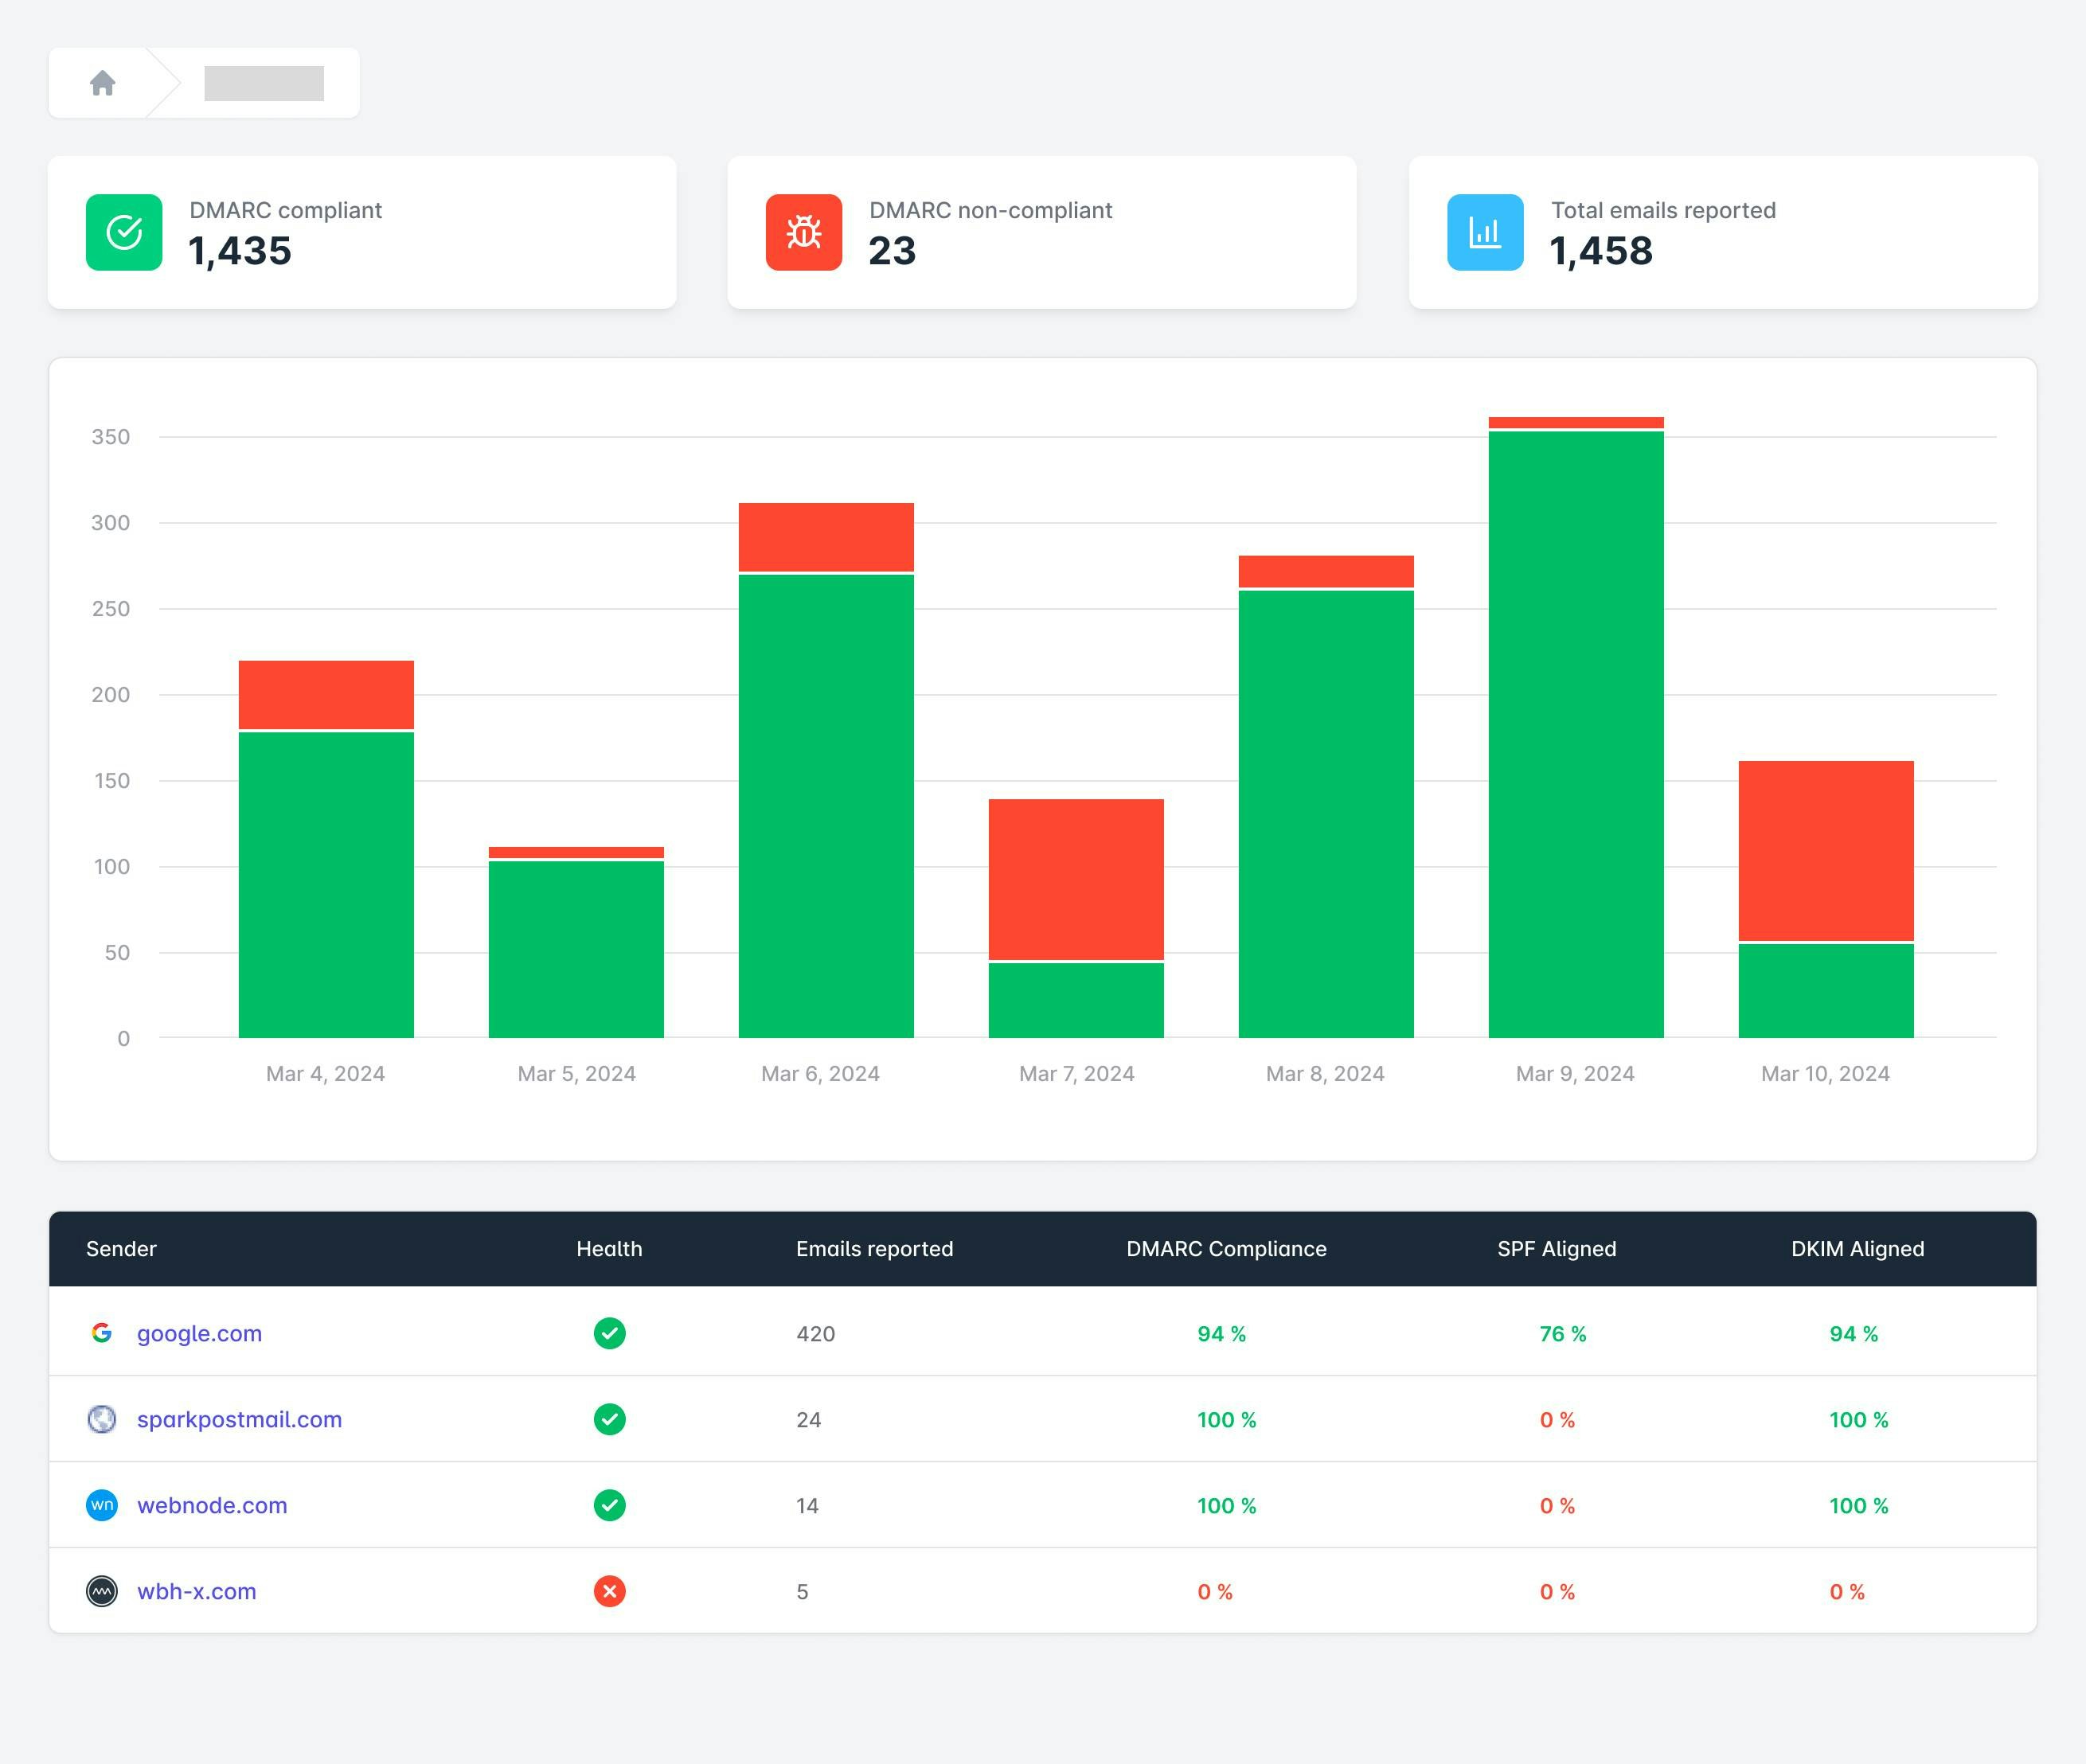Open the sparkpostmail.com sender link
This screenshot has width=2086, height=1764.
pyautogui.click(x=239, y=1419)
